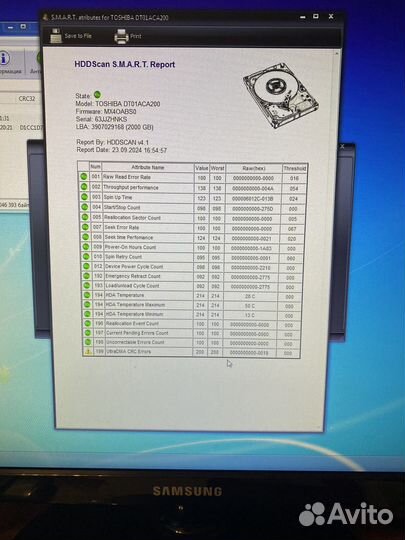Viewport: 405px width, 540px height.
Task: Click the threshold 067 of Seek Error Rate
Action: pos(292,229)
